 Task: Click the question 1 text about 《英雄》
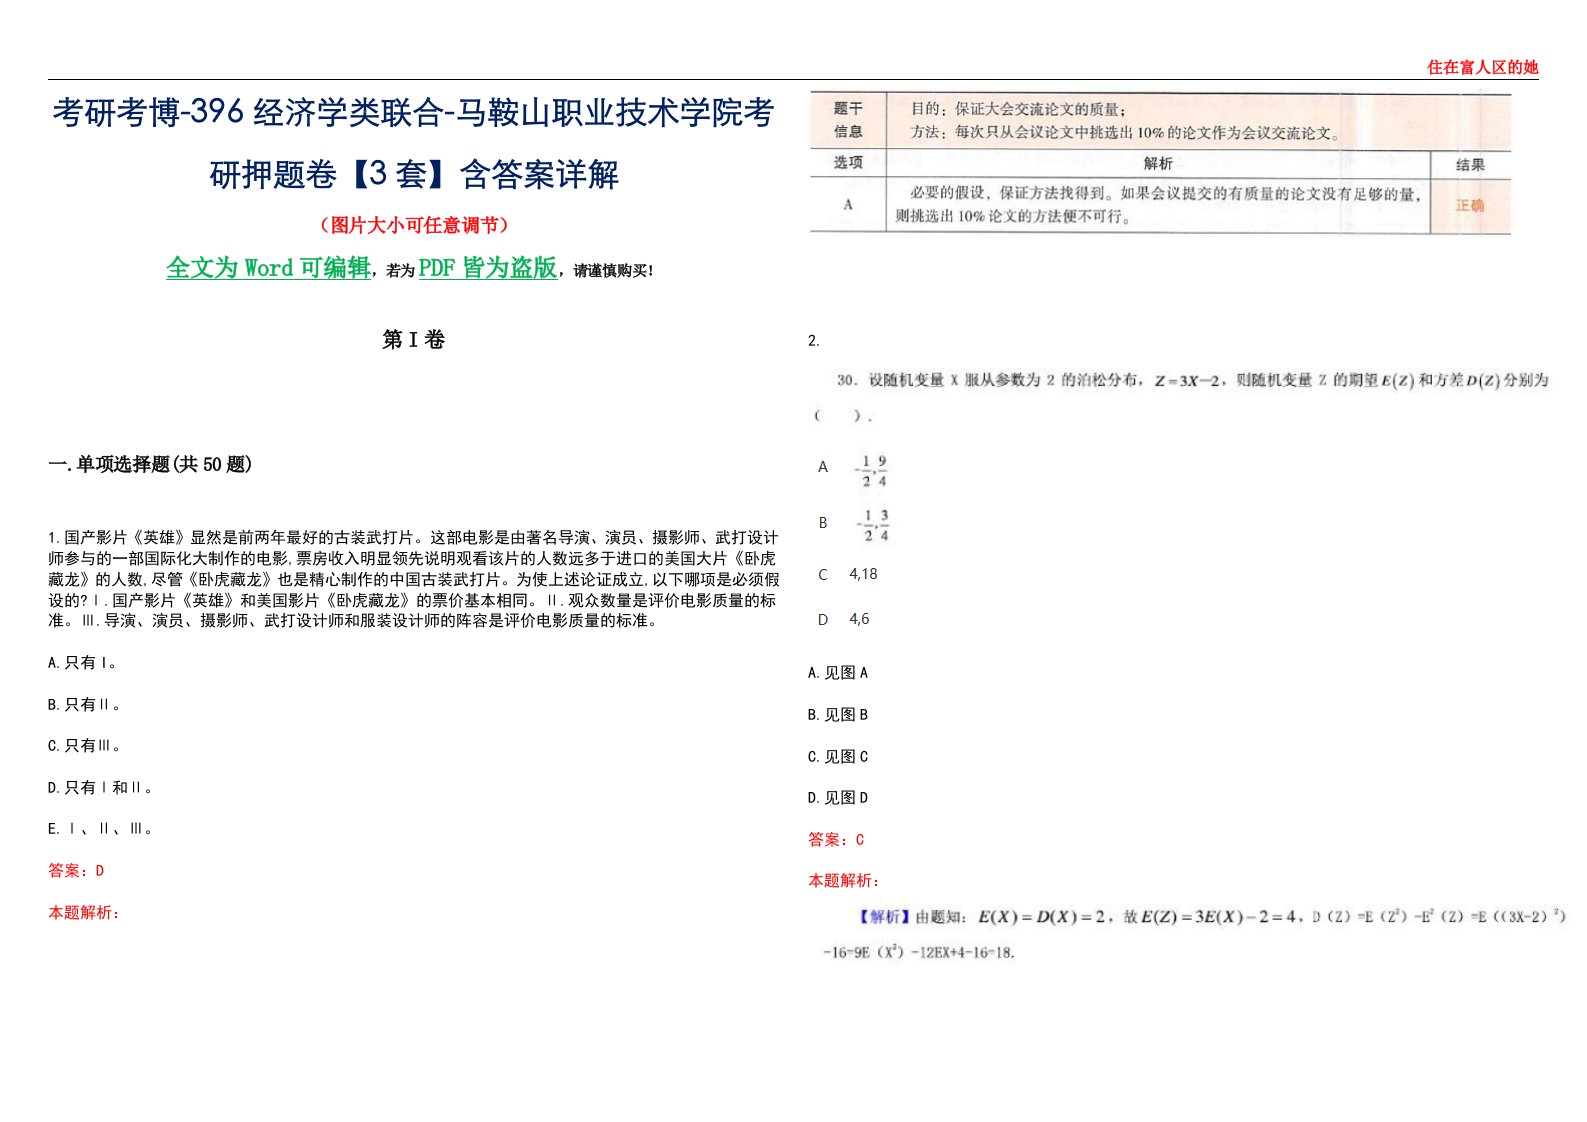(413, 579)
